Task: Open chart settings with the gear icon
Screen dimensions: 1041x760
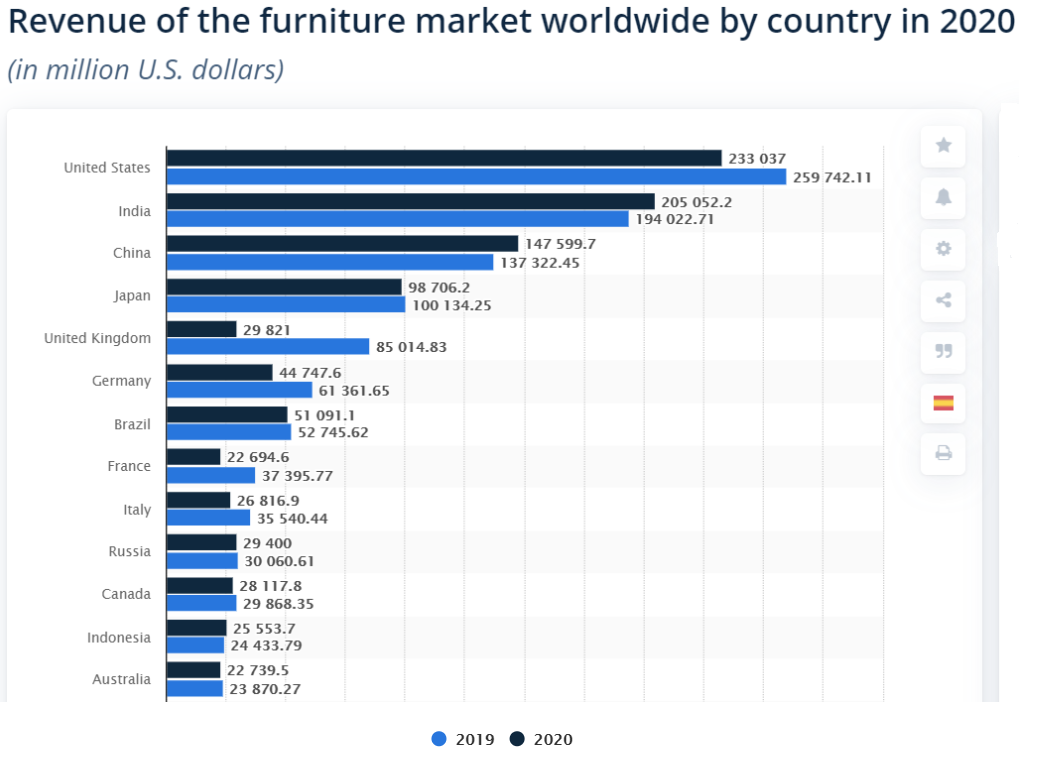Action: pyautogui.click(x=943, y=248)
